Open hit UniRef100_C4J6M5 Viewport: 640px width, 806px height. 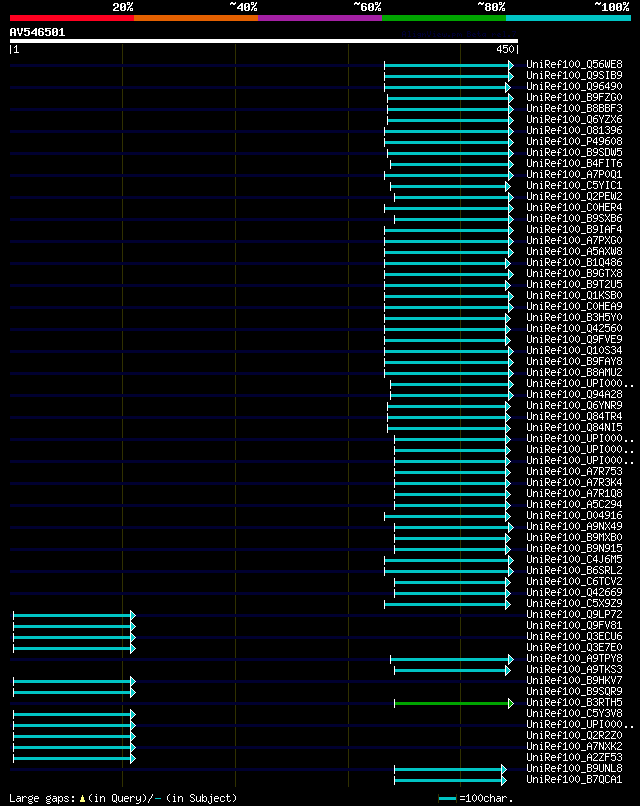(574, 559)
